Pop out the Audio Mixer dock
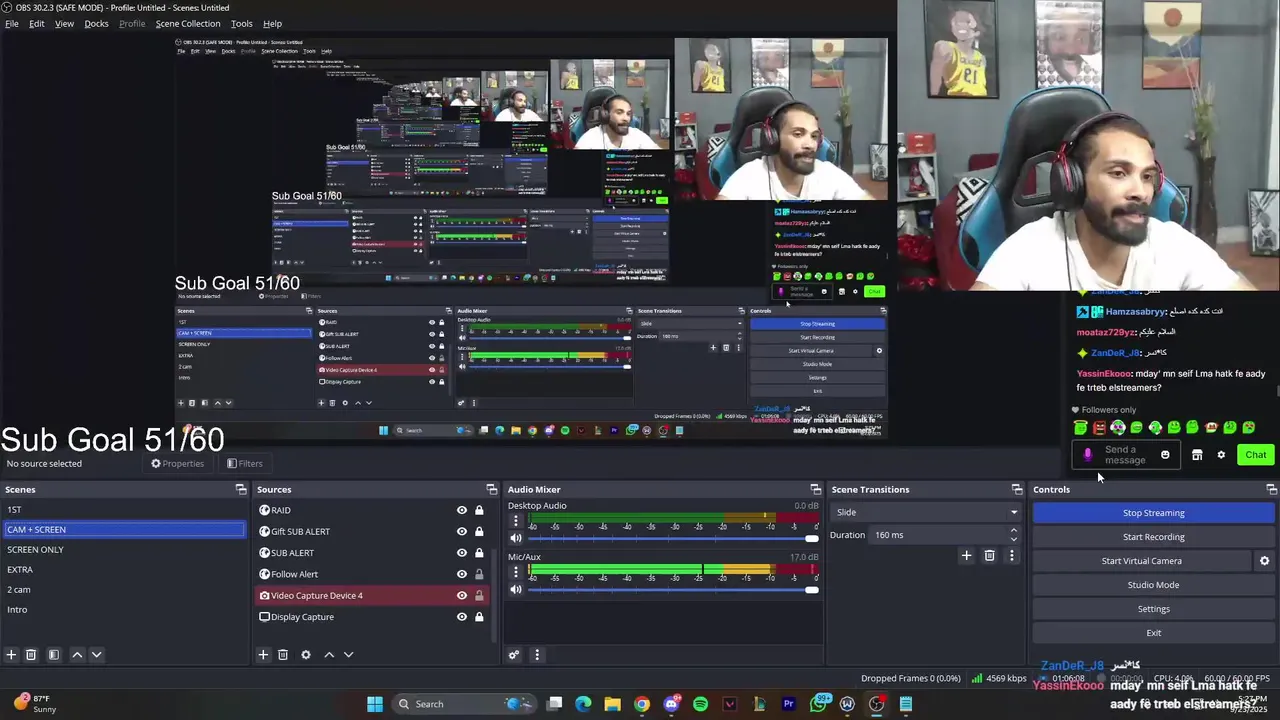 point(815,489)
